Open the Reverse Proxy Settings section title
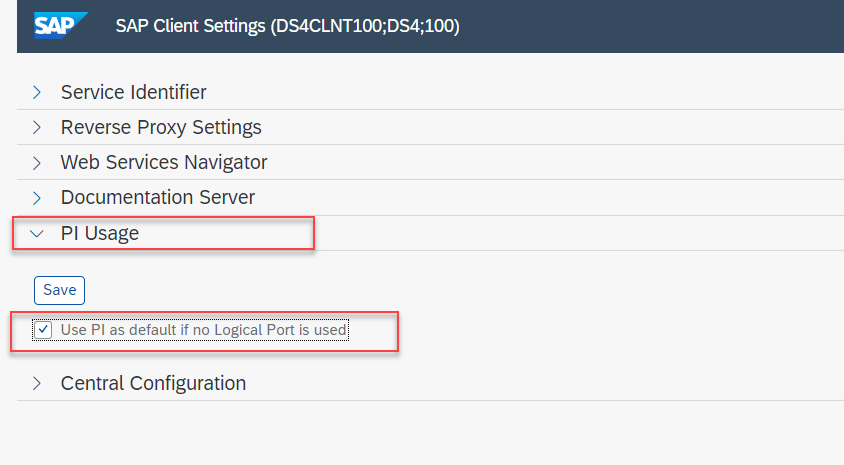Screen dimensions: 844x465 [x=161, y=128]
